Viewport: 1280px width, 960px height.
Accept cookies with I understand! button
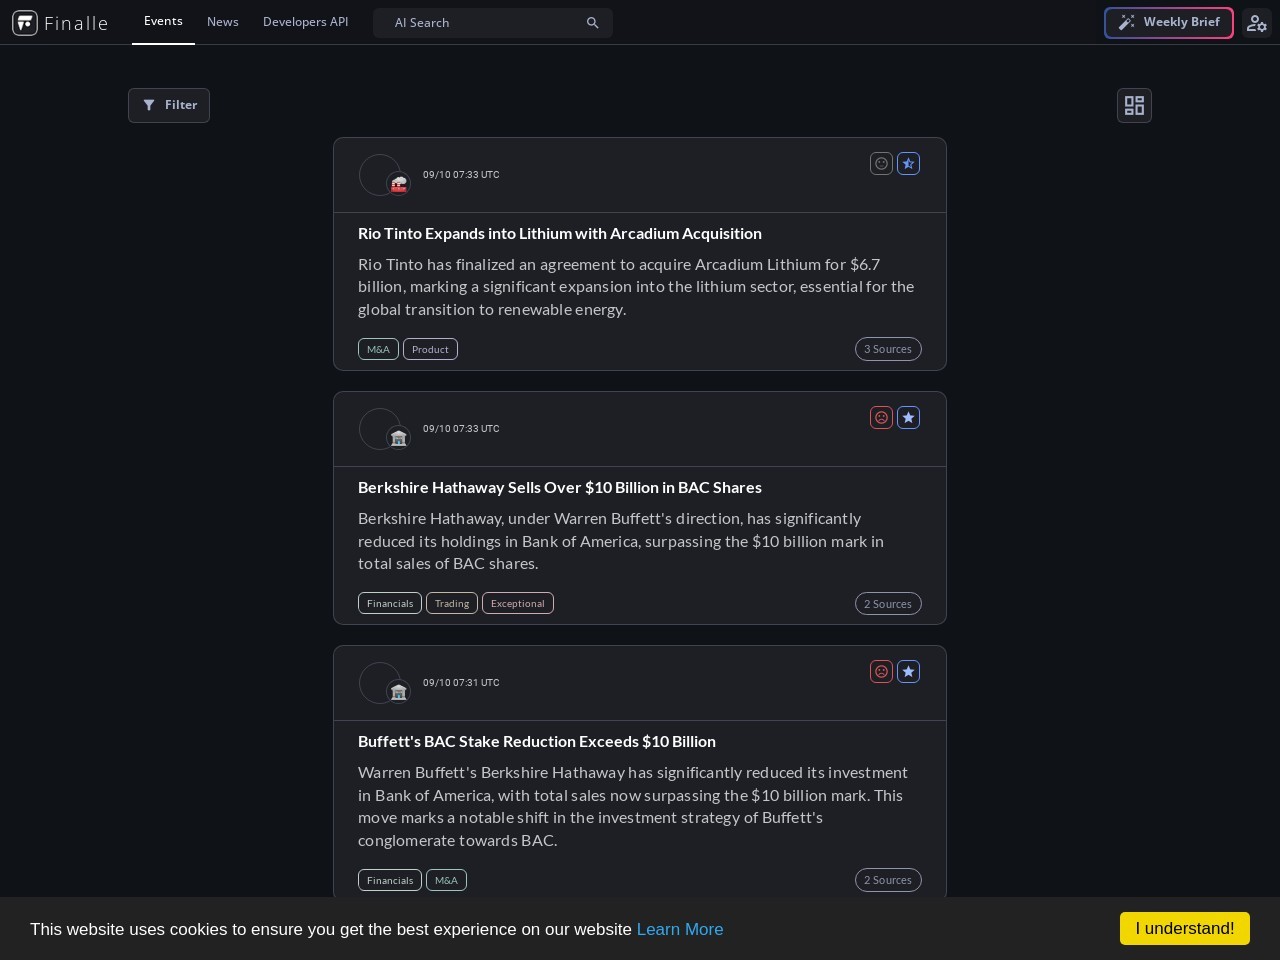click(1185, 928)
